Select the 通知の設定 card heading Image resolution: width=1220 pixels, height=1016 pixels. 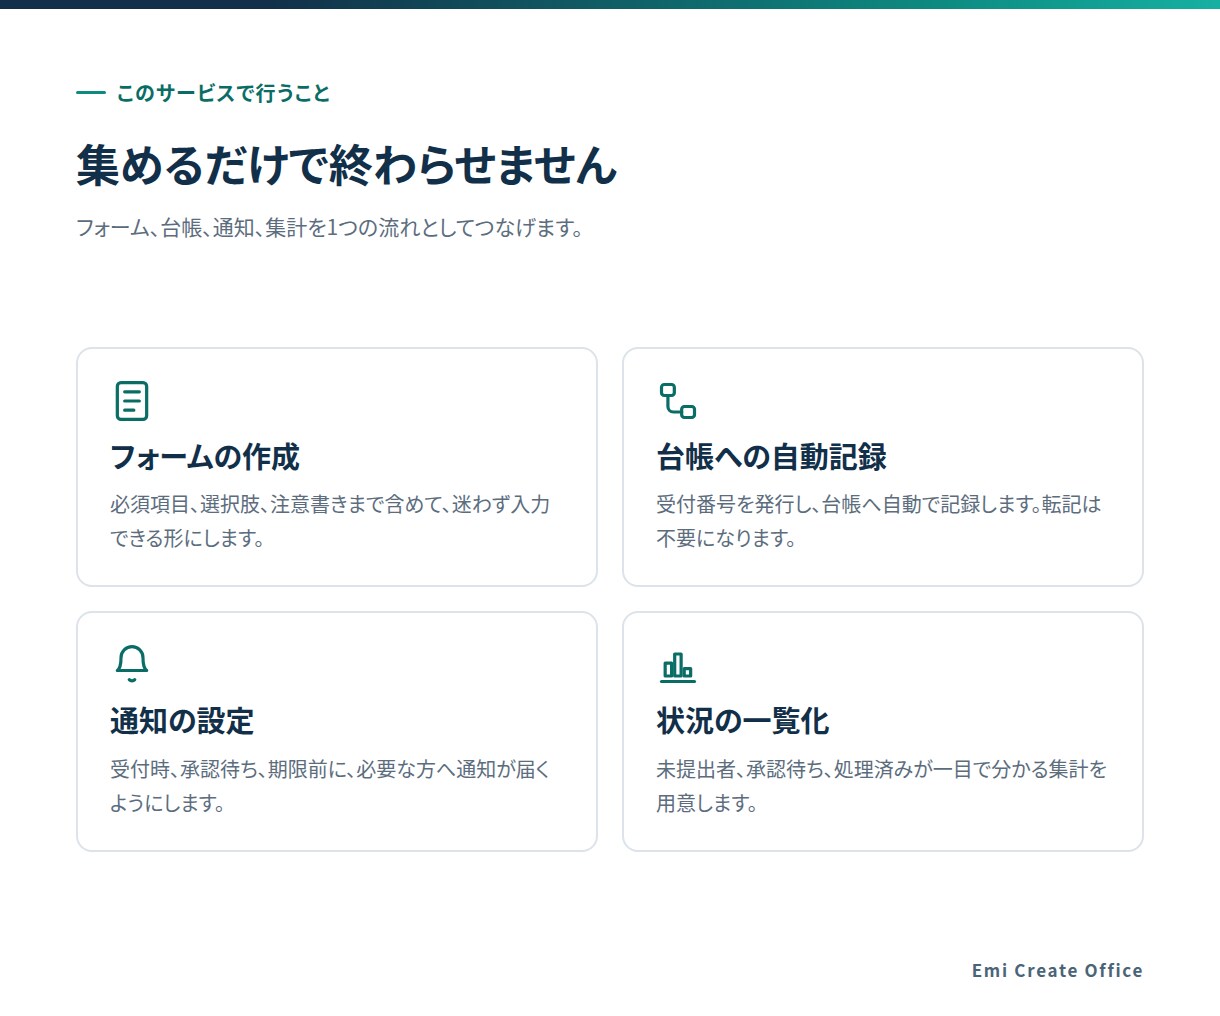[x=182, y=721]
